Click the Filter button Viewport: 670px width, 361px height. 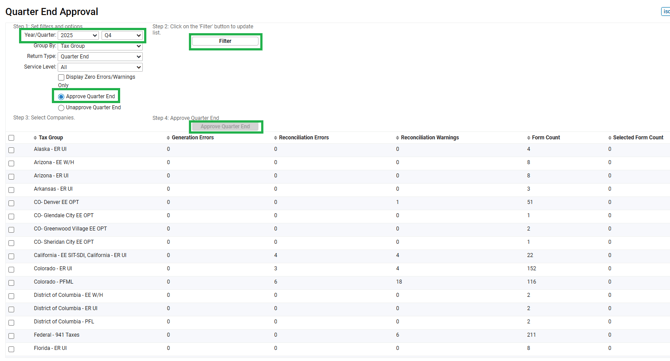tap(225, 41)
